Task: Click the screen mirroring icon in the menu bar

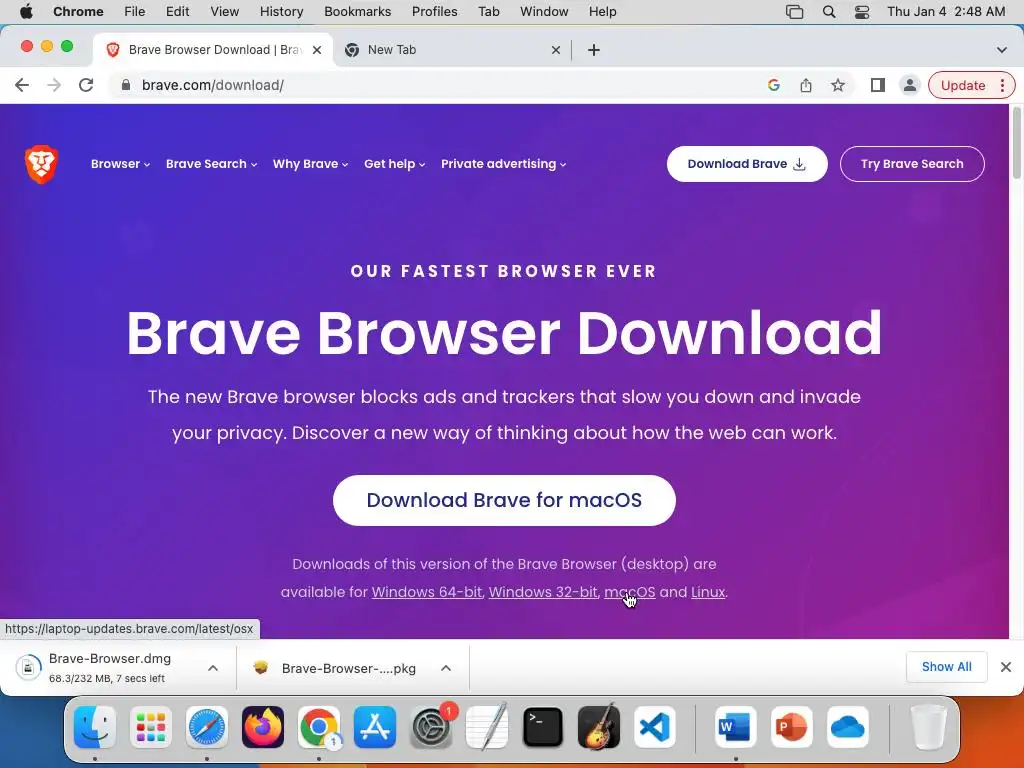Action: pyautogui.click(x=794, y=12)
